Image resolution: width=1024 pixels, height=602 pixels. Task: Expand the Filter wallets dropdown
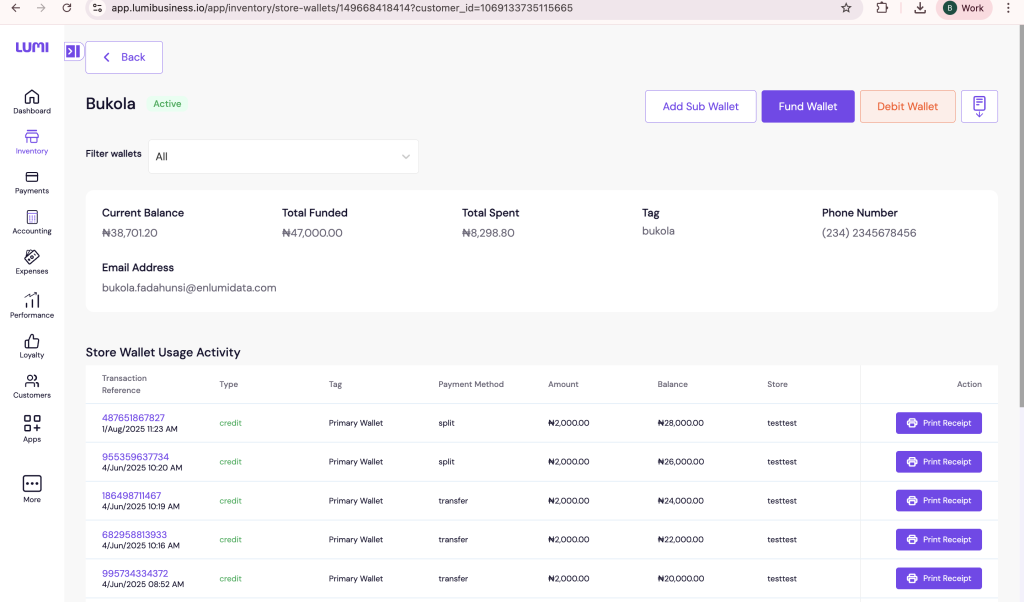pyautogui.click(x=283, y=157)
